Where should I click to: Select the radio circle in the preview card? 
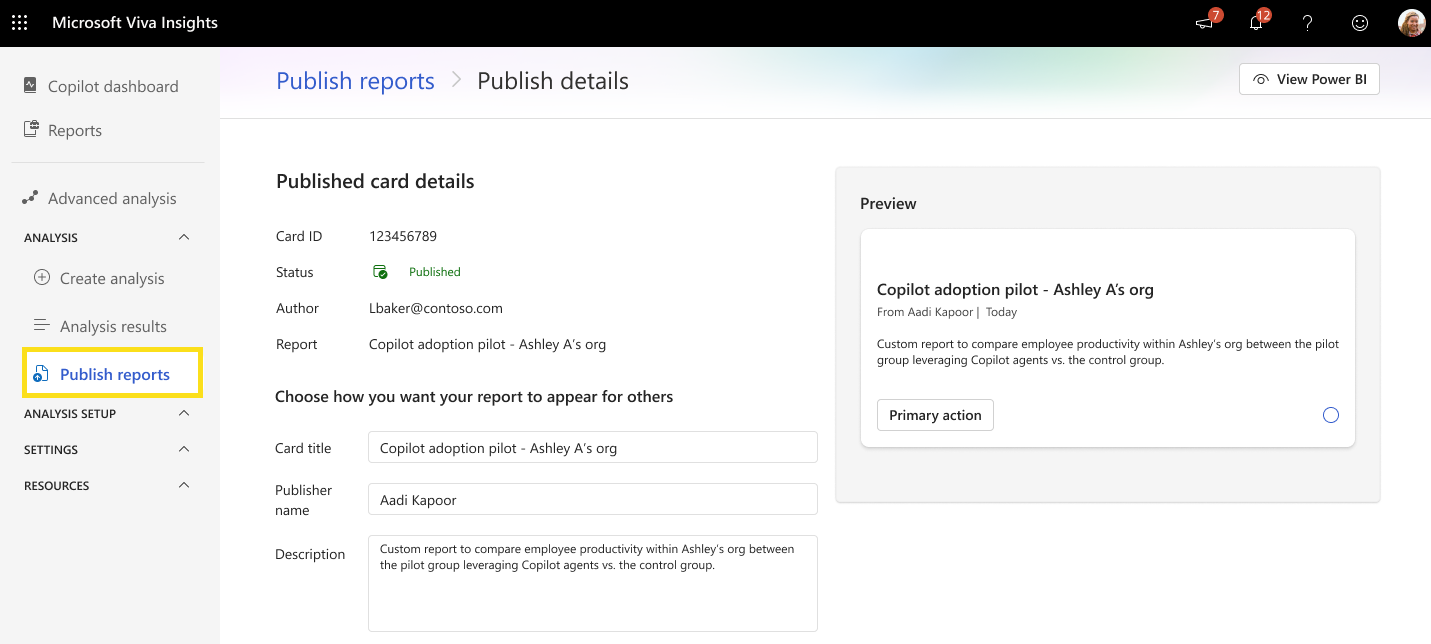pos(1330,415)
